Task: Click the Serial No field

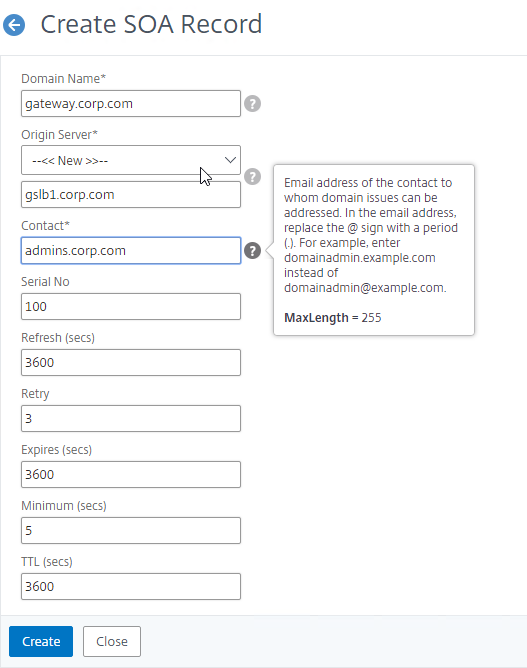Action: click(131, 306)
